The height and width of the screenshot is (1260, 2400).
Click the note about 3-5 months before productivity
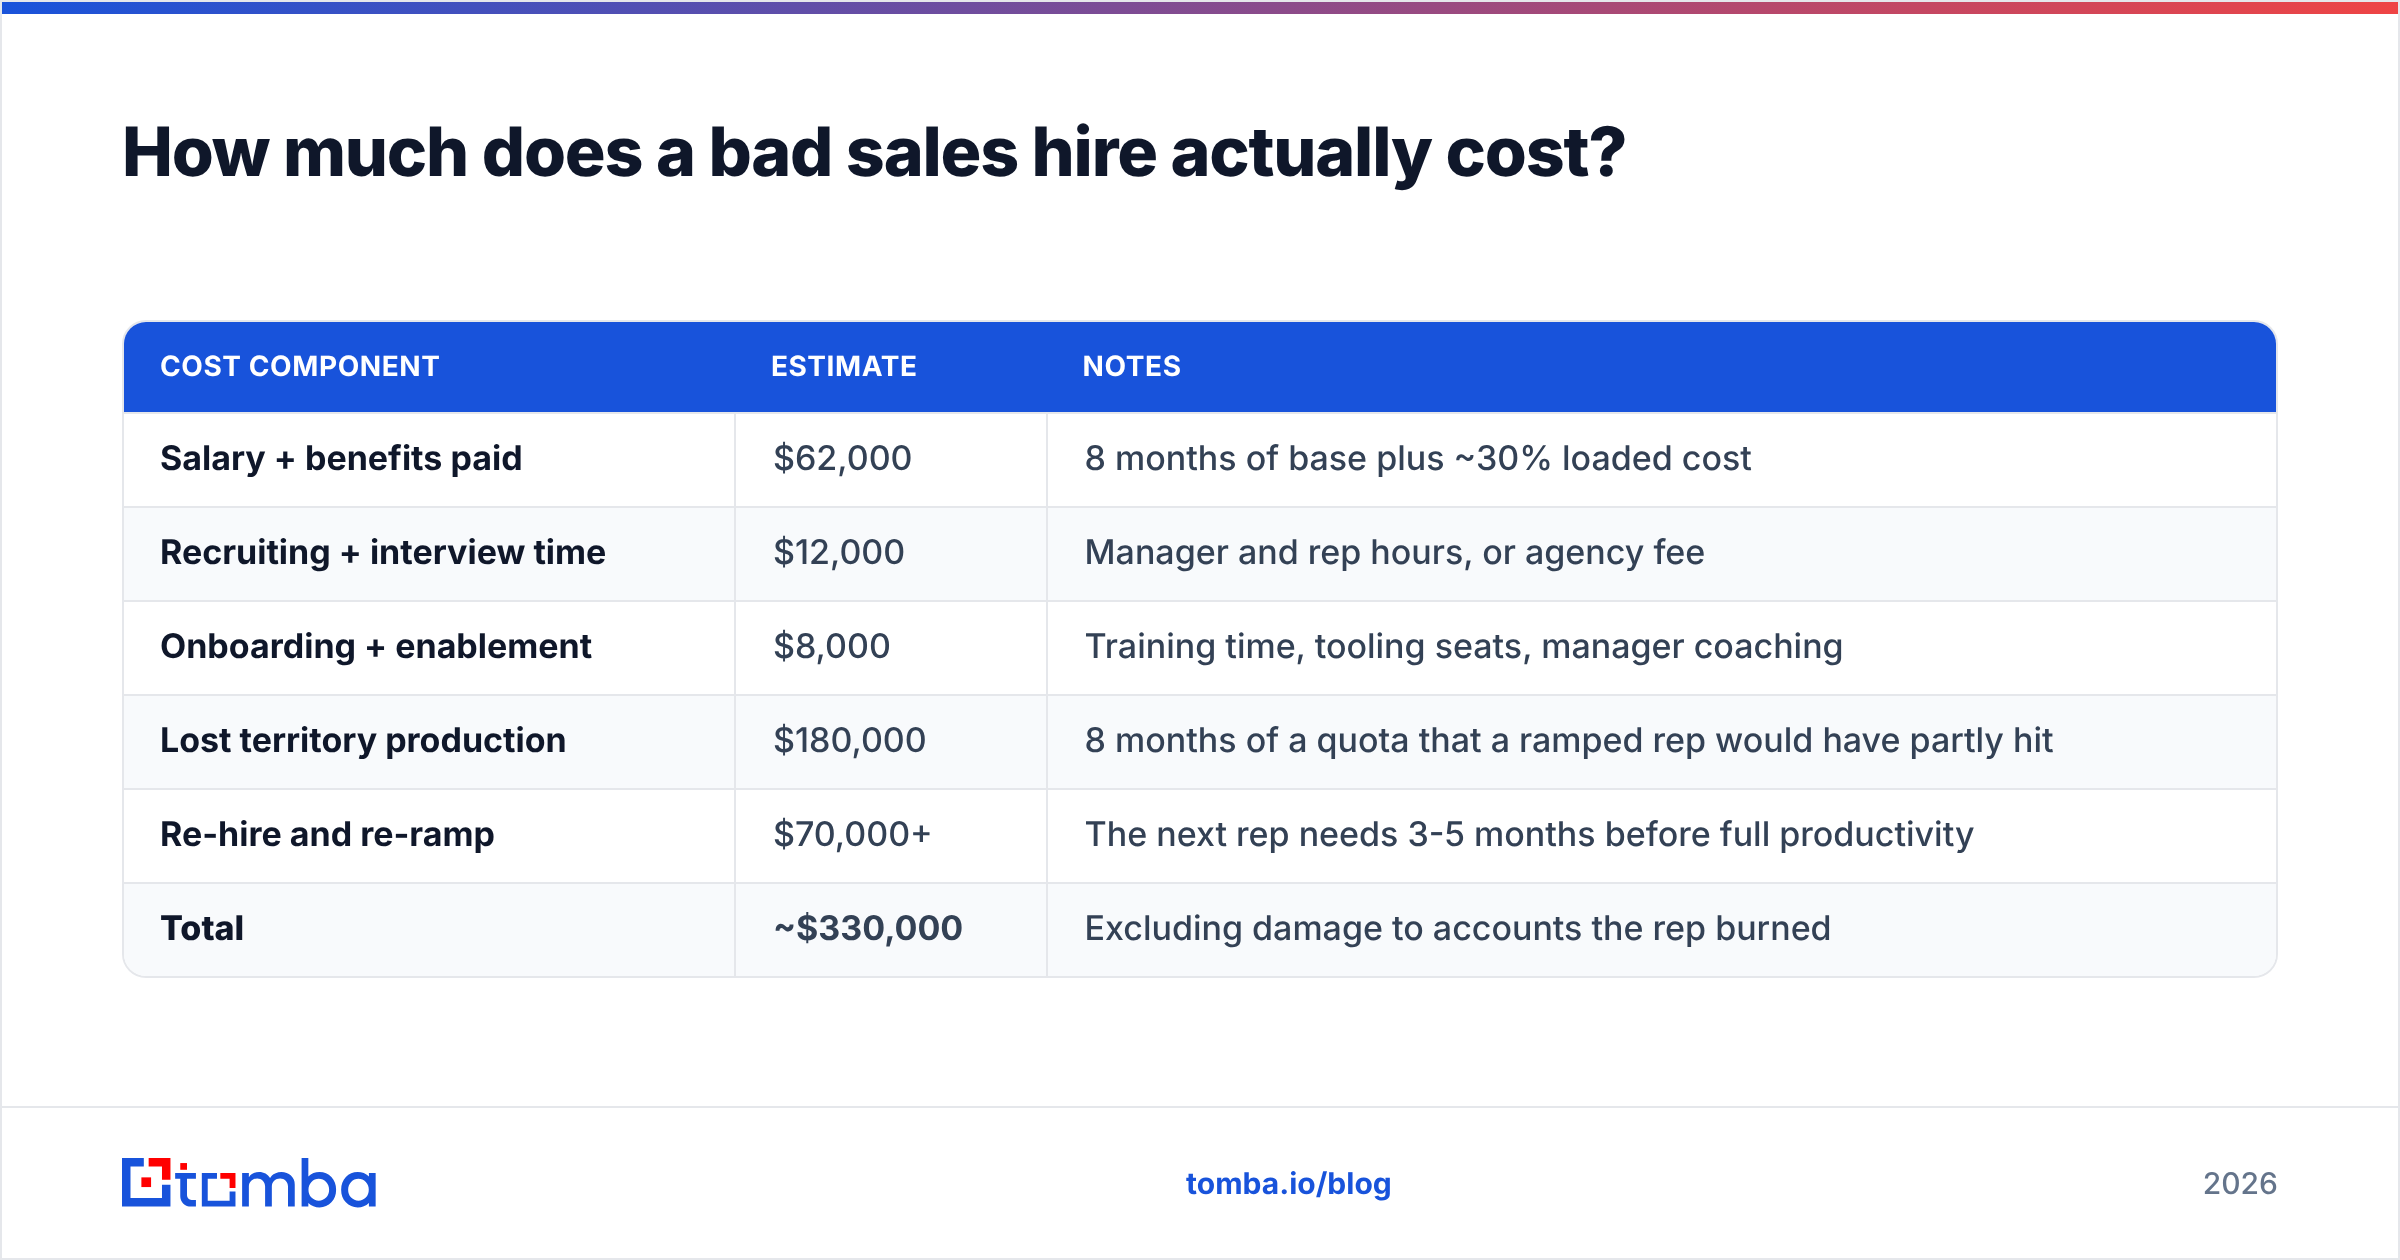1529,834
